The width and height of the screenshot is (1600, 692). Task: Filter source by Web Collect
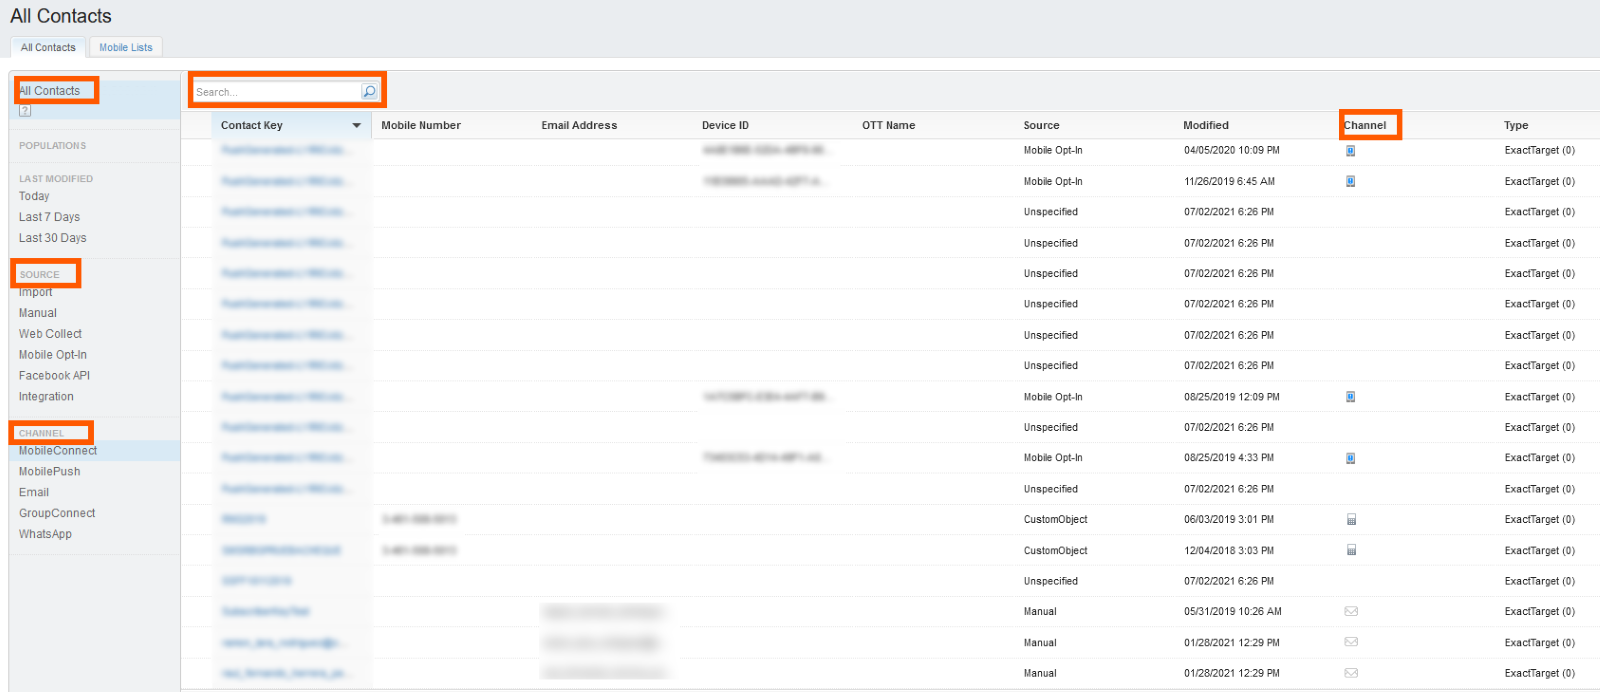(x=50, y=334)
